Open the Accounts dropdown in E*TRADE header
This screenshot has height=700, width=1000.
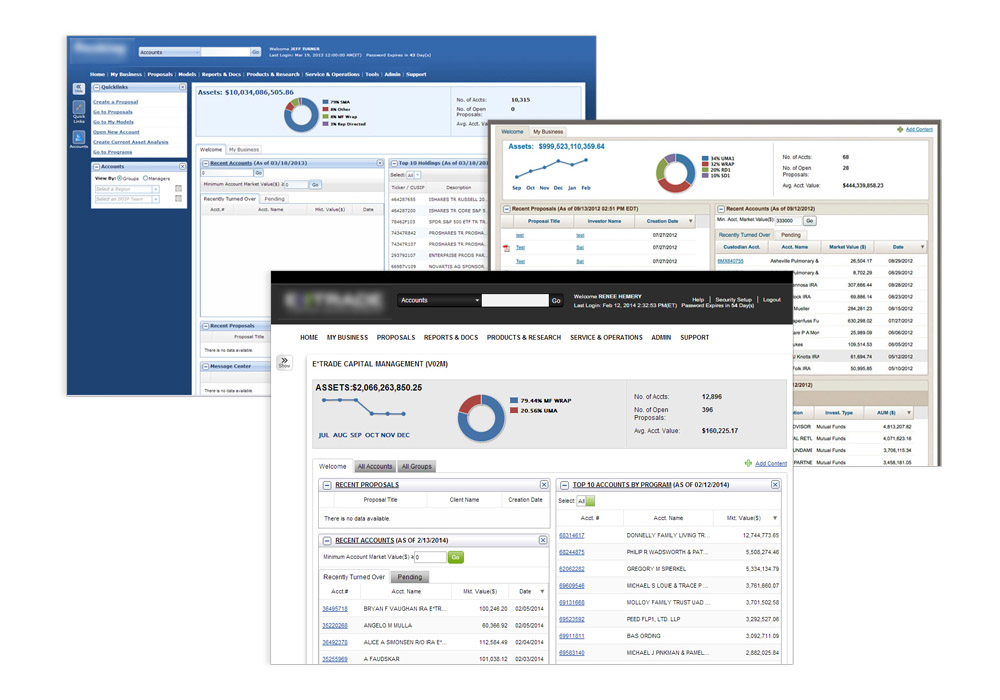click(439, 300)
